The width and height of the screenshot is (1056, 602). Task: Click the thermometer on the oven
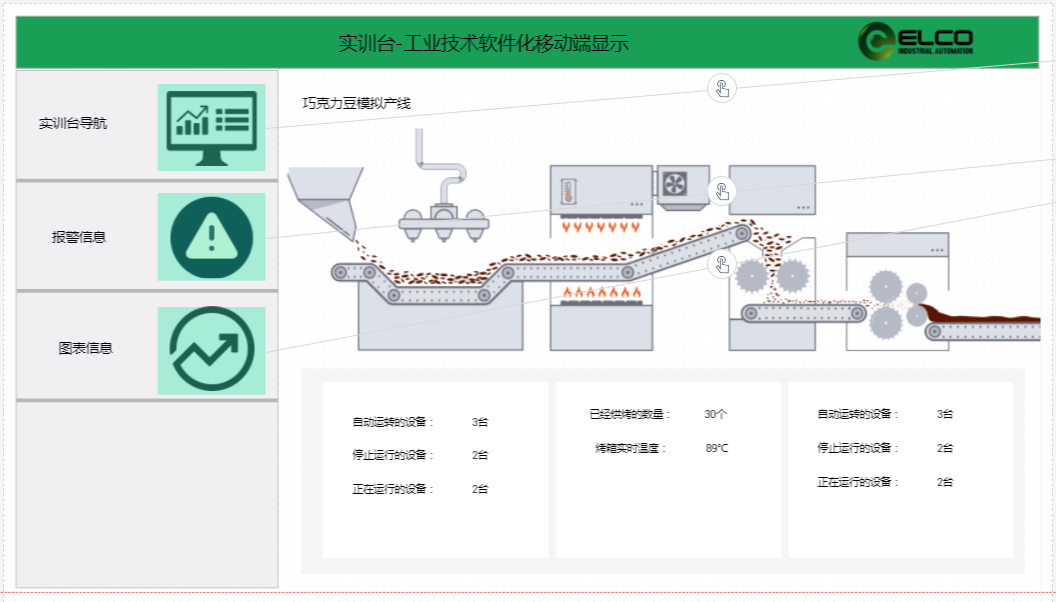[x=568, y=192]
